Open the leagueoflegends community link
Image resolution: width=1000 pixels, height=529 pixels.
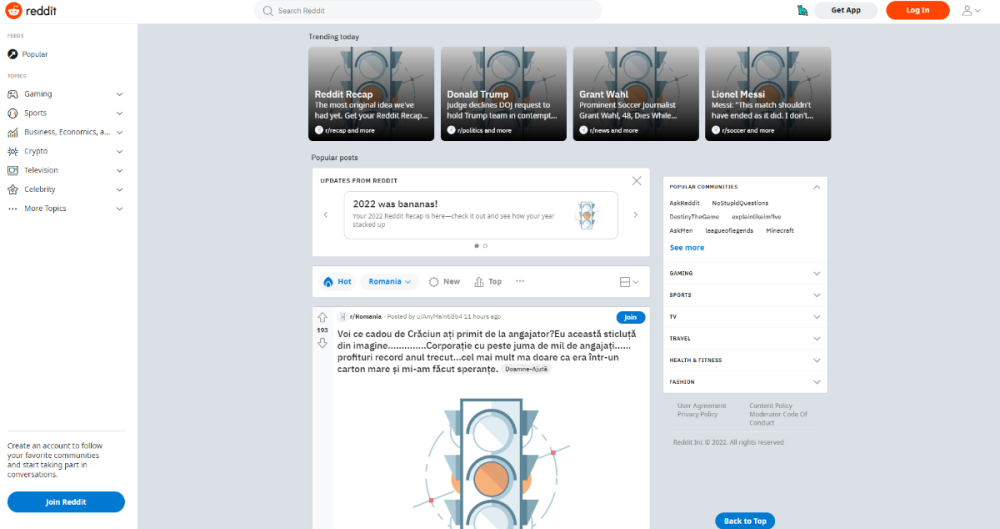click(729, 231)
